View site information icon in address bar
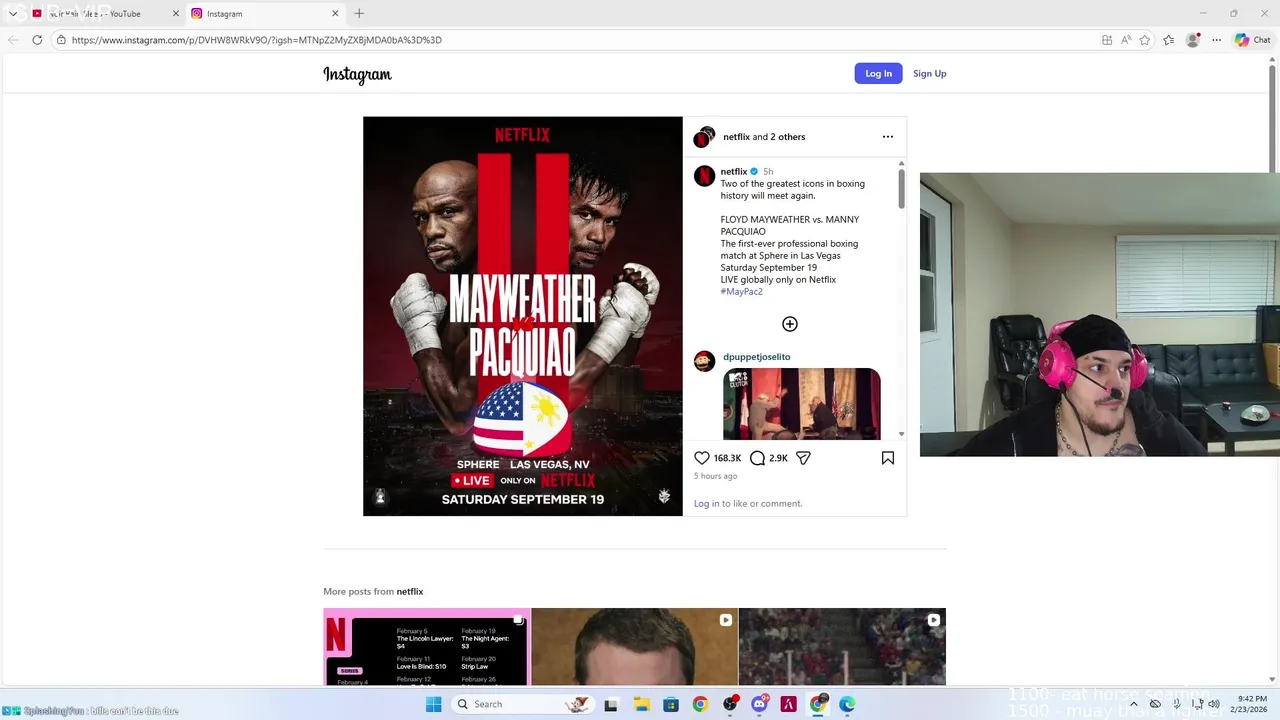The height and width of the screenshot is (720, 1280). 61,40
